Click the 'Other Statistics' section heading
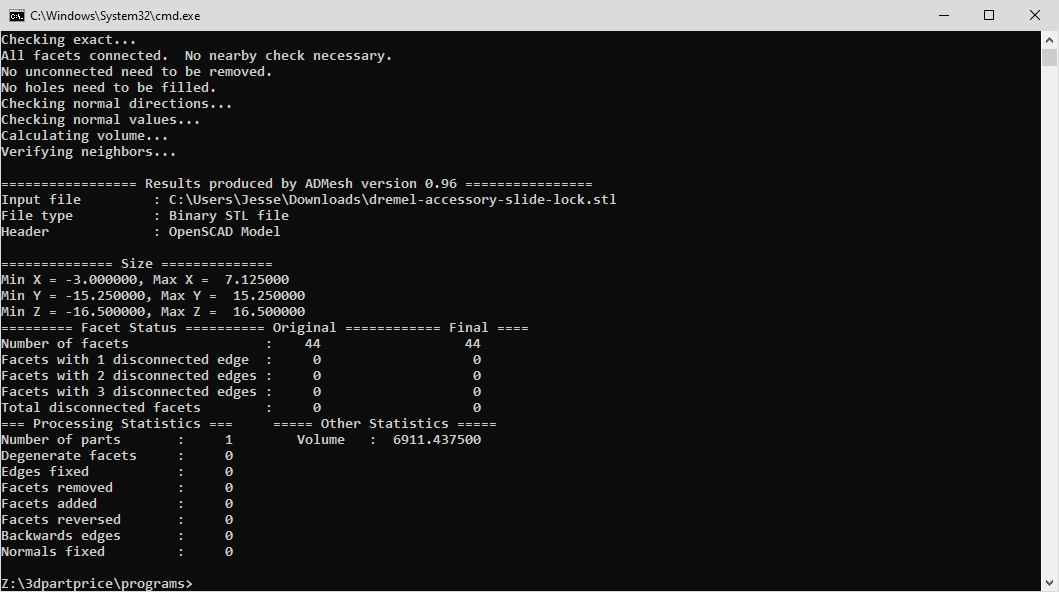This screenshot has height=592, width=1059. [x=384, y=424]
